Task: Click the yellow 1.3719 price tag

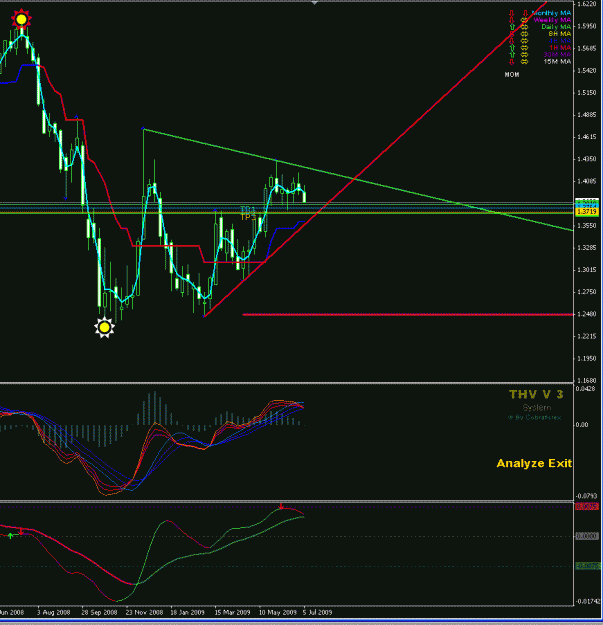Action: point(587,212)
